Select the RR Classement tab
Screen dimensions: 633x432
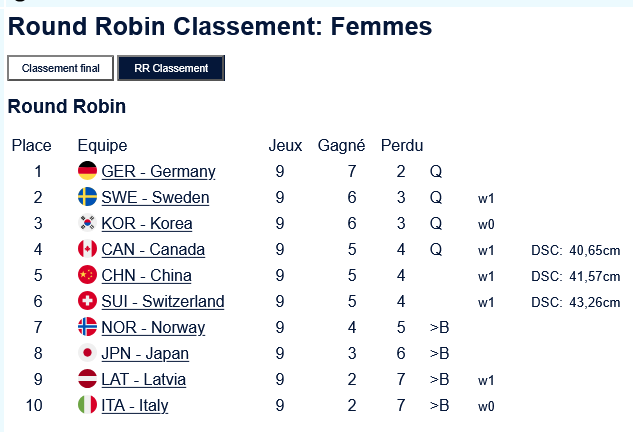point(171,68)
